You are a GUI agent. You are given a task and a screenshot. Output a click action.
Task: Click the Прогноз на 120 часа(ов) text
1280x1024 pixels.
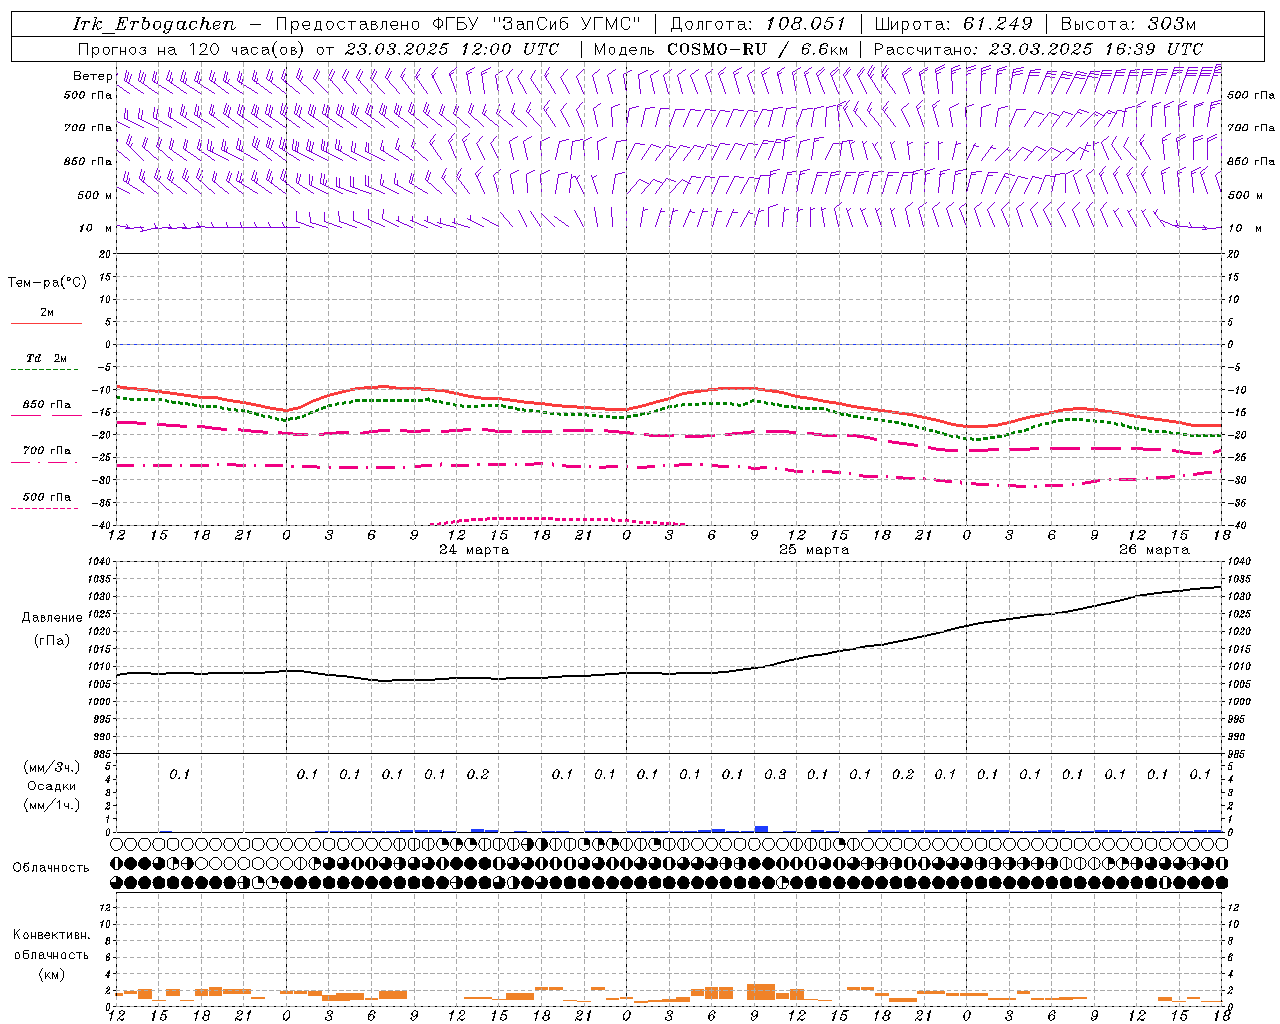[192, 49]
